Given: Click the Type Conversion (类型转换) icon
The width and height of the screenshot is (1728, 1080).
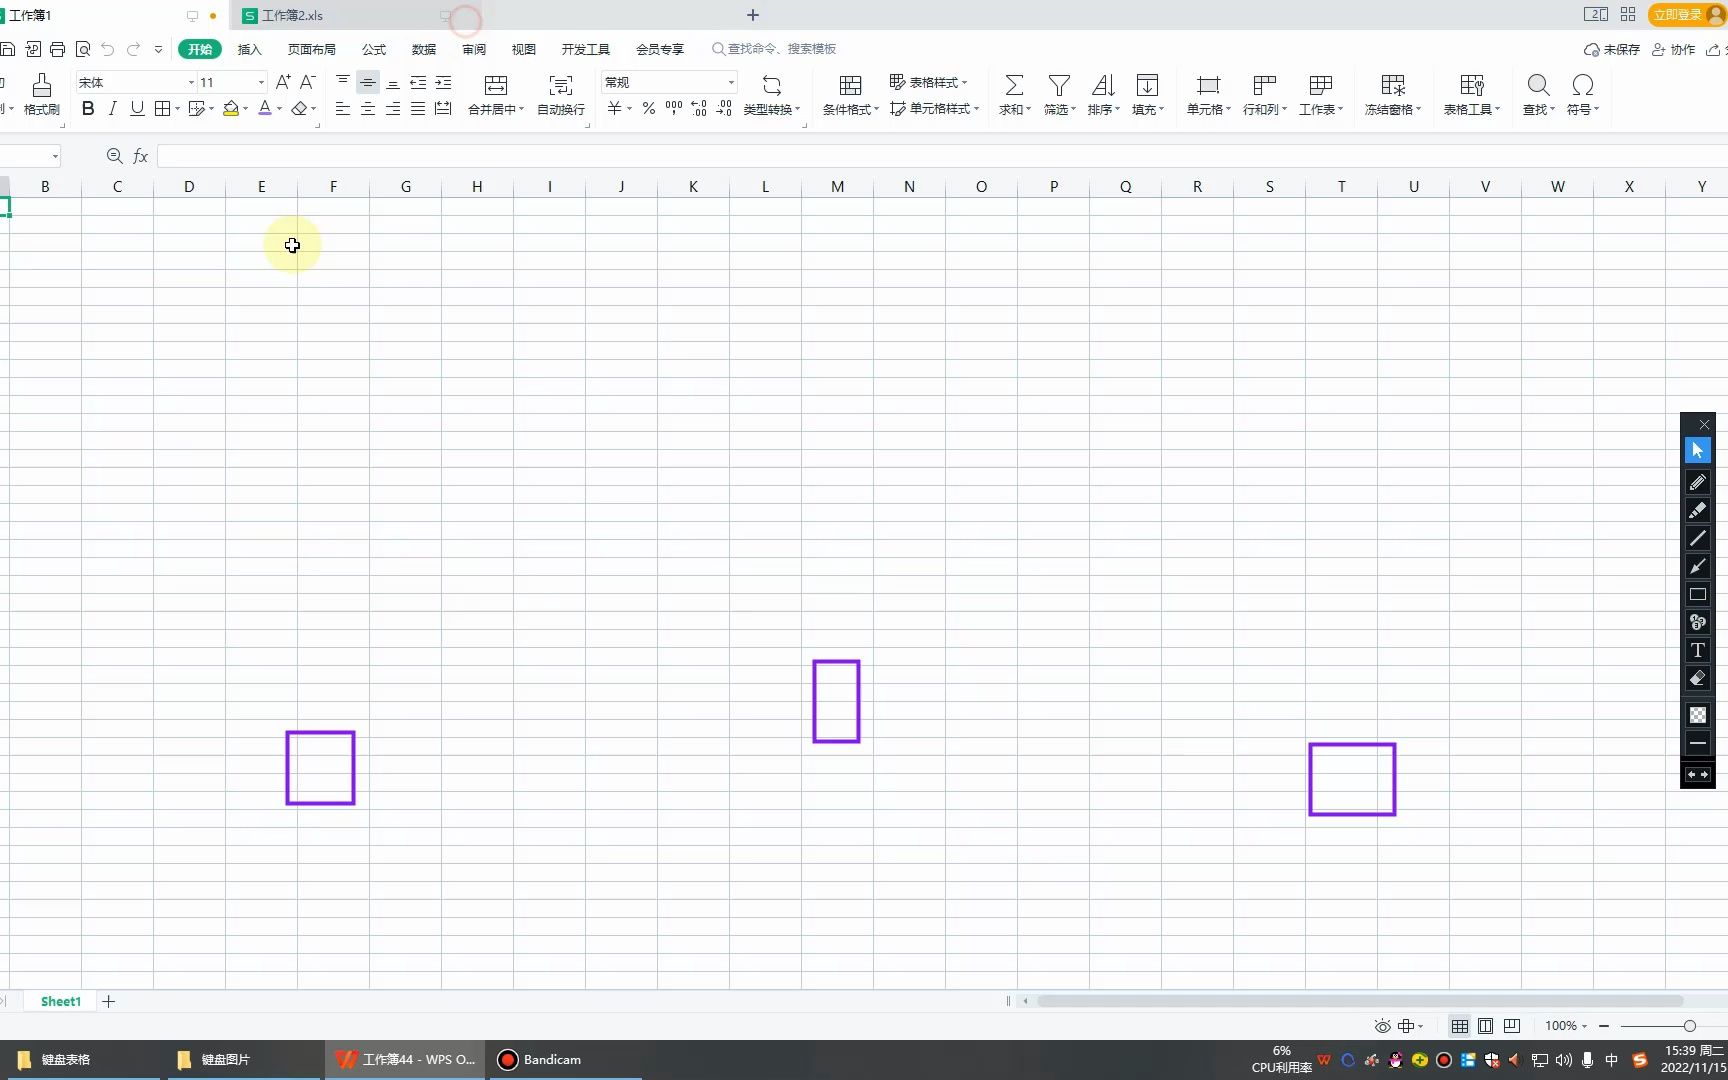Looking at the screenshot, I should 771,86.
